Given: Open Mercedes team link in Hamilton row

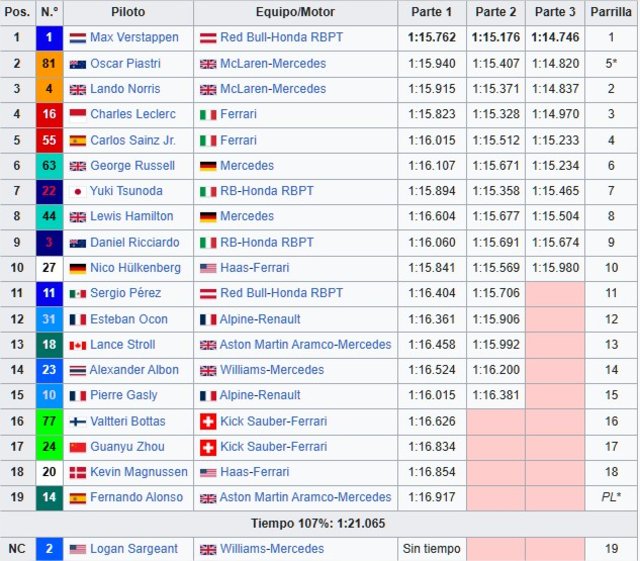Looking at the screenshot, I should tap(247, 216).
